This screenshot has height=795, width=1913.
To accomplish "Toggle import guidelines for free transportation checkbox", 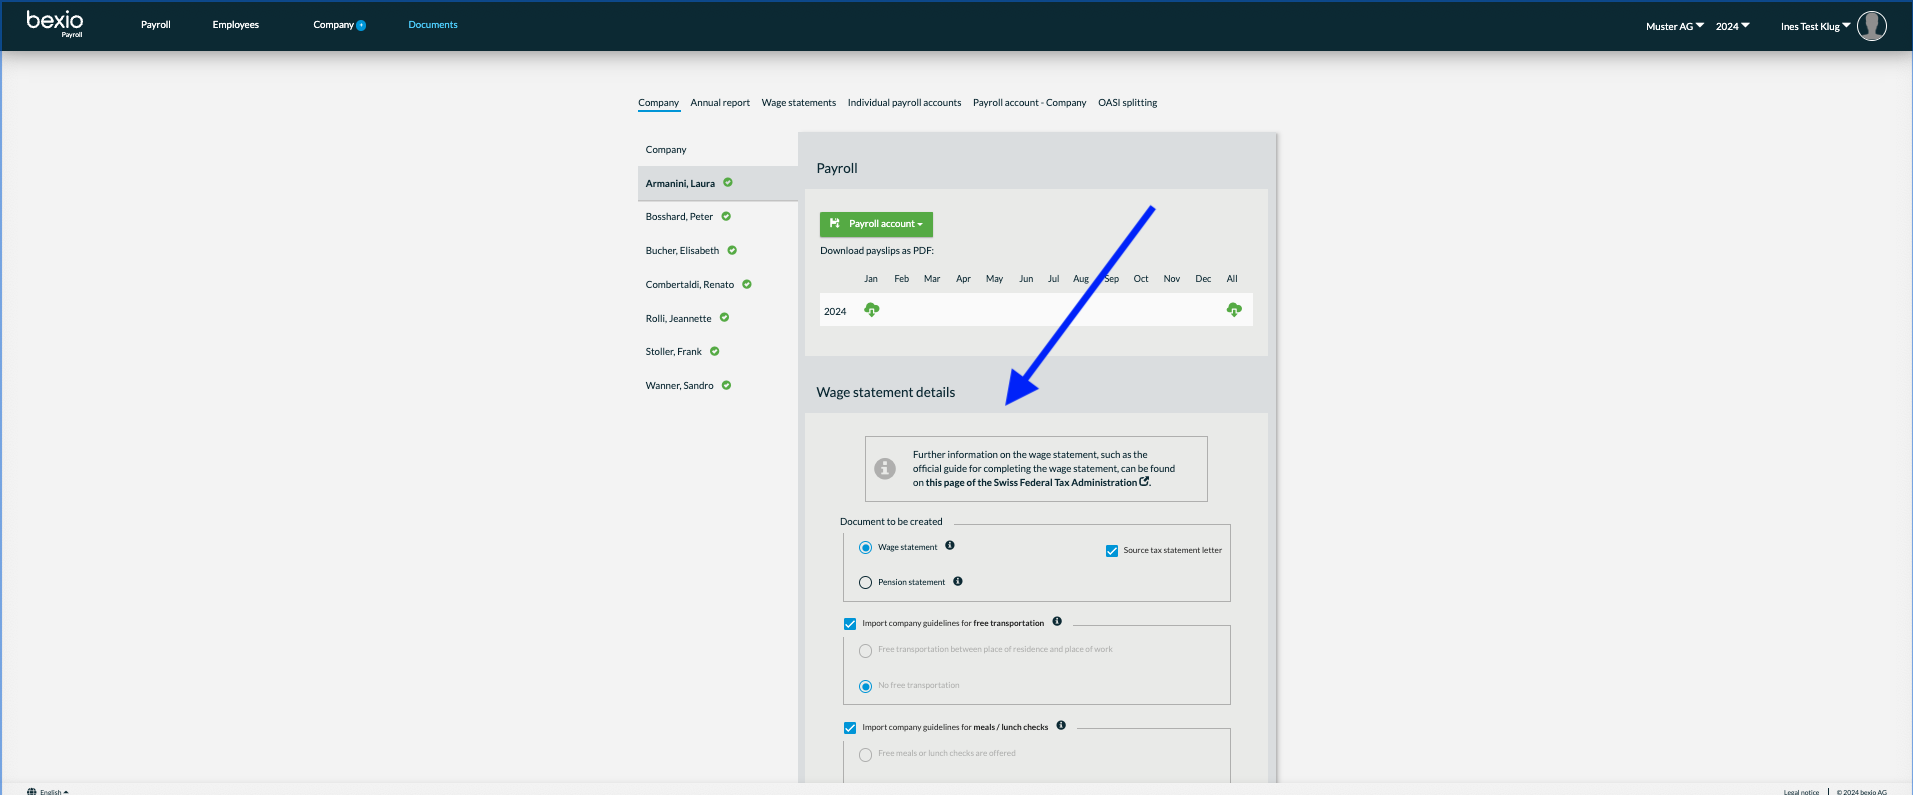I will point(850,624).
